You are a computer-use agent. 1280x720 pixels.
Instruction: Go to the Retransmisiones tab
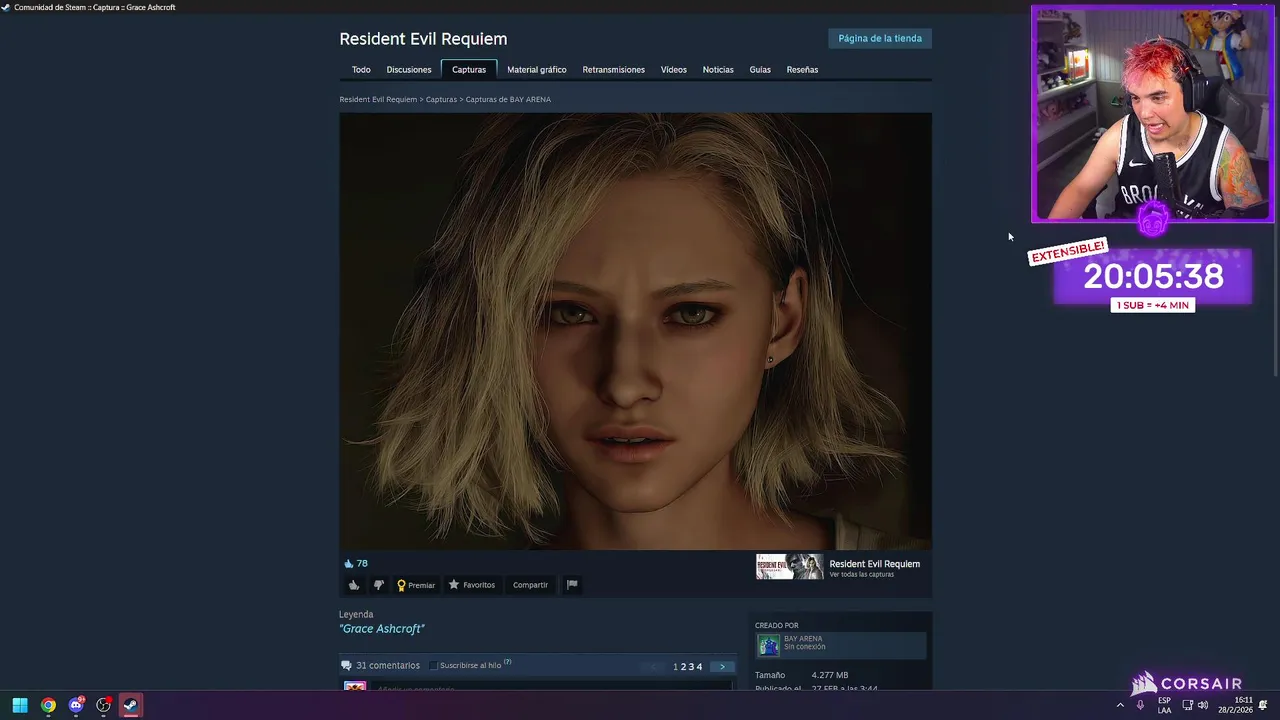tap(614, 70)
